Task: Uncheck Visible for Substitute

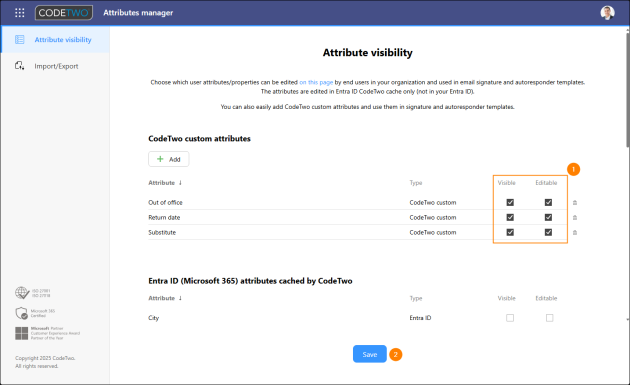Action: tap(510, 232)
